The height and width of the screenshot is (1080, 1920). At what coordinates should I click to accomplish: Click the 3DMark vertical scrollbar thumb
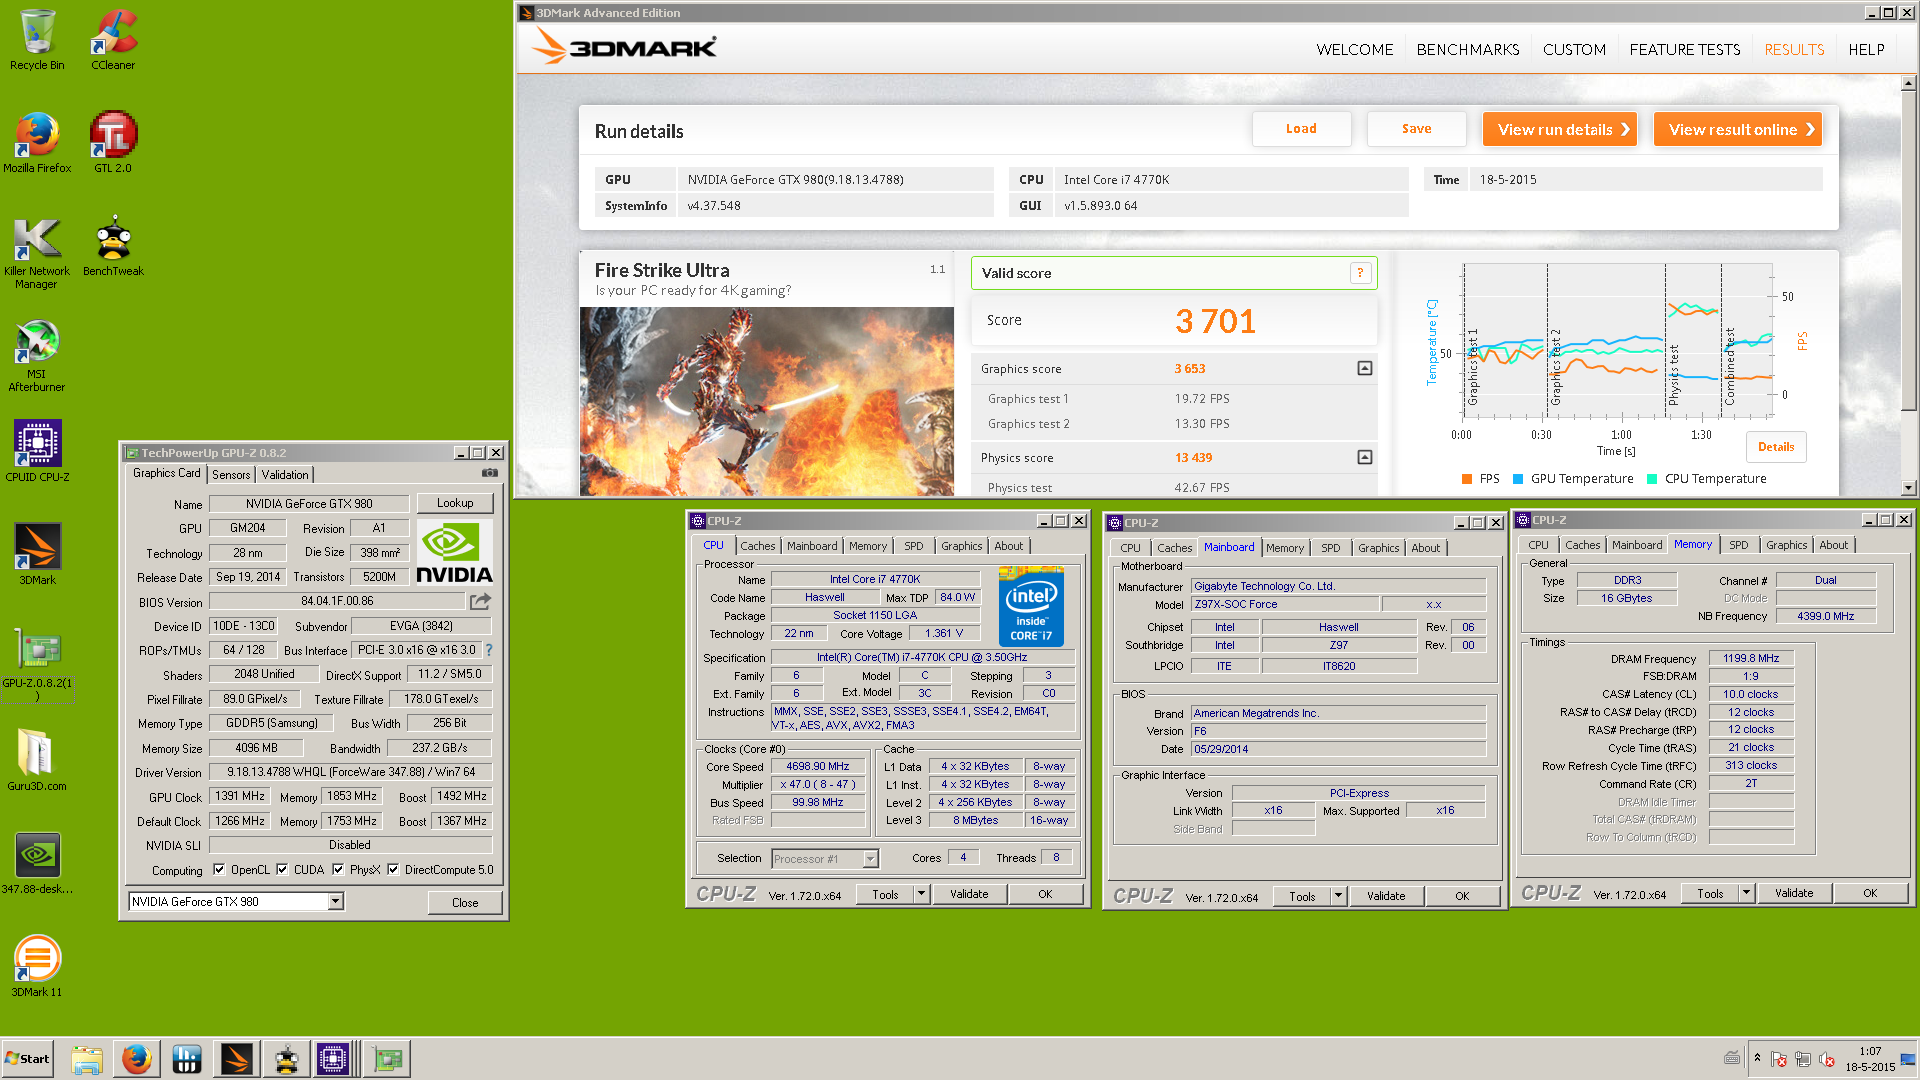point(1909,250)
